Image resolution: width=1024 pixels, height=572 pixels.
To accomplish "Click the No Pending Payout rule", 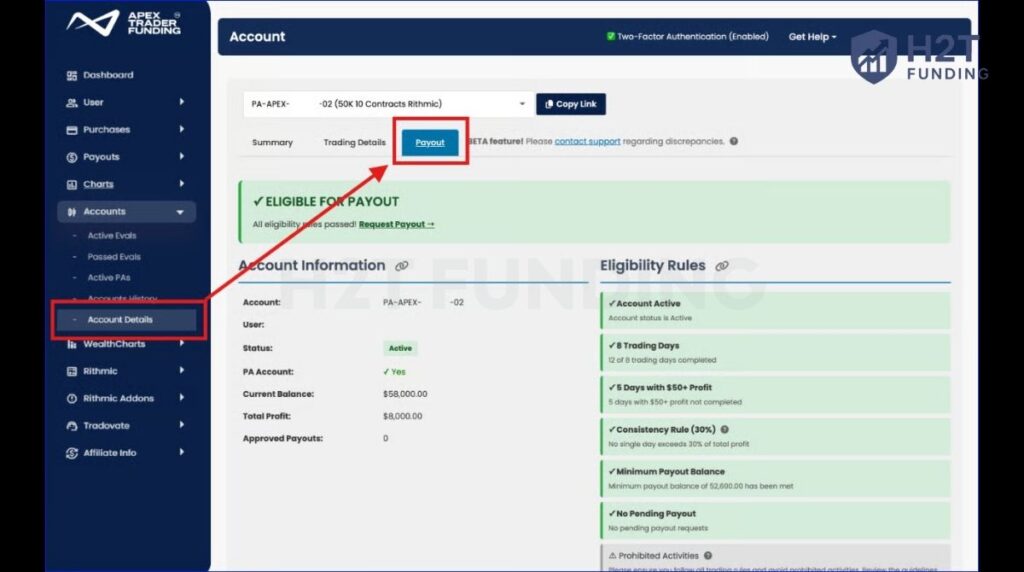I will click(x=775, y=520).
